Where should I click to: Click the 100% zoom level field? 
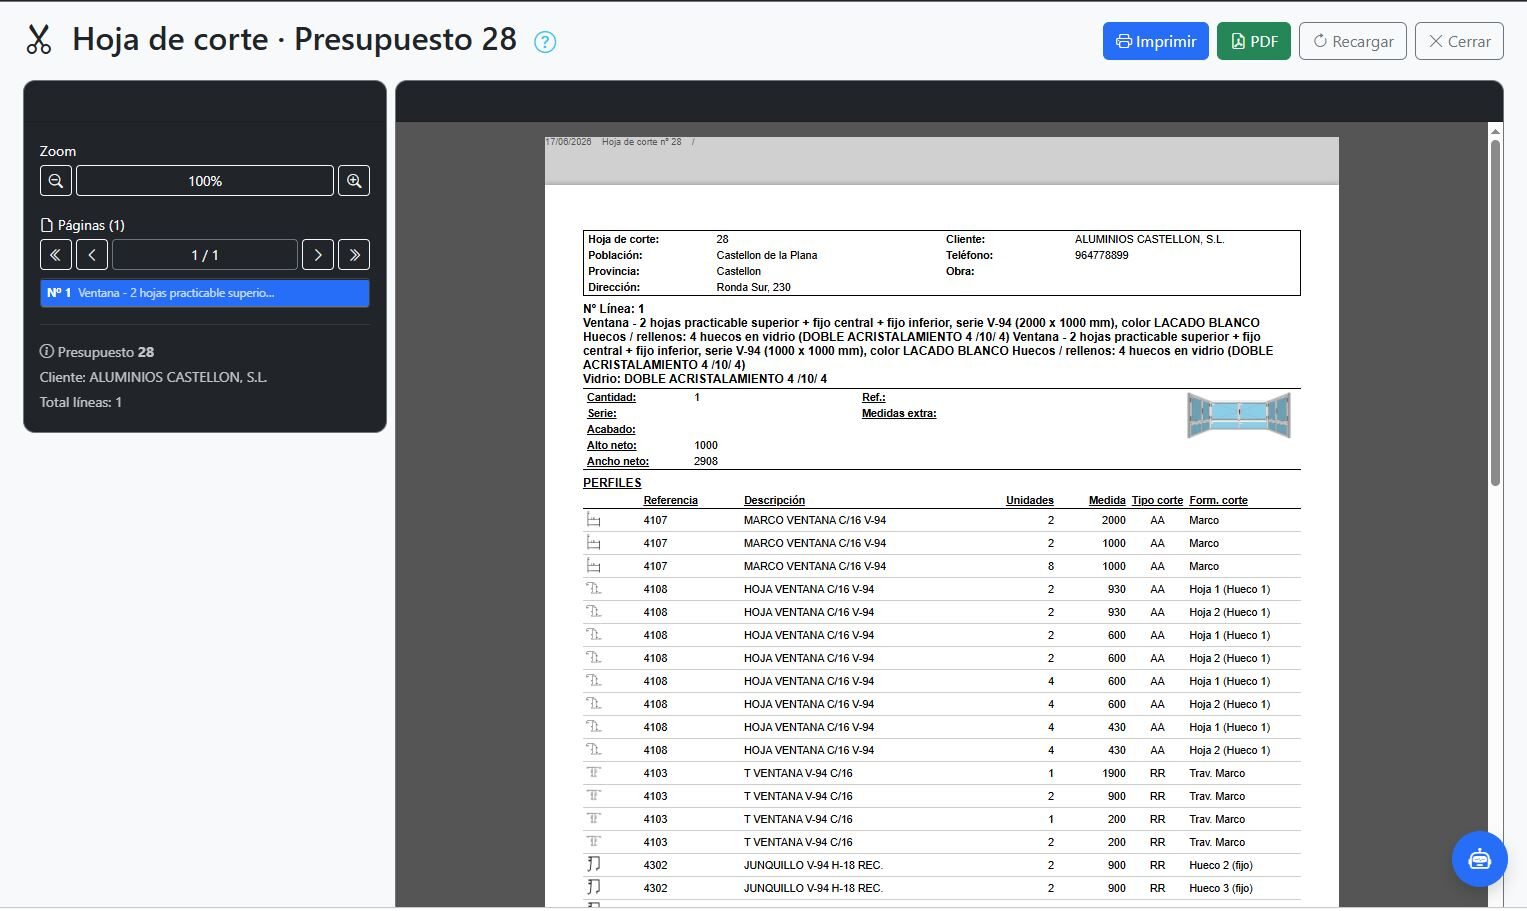[x=205, y=181]
